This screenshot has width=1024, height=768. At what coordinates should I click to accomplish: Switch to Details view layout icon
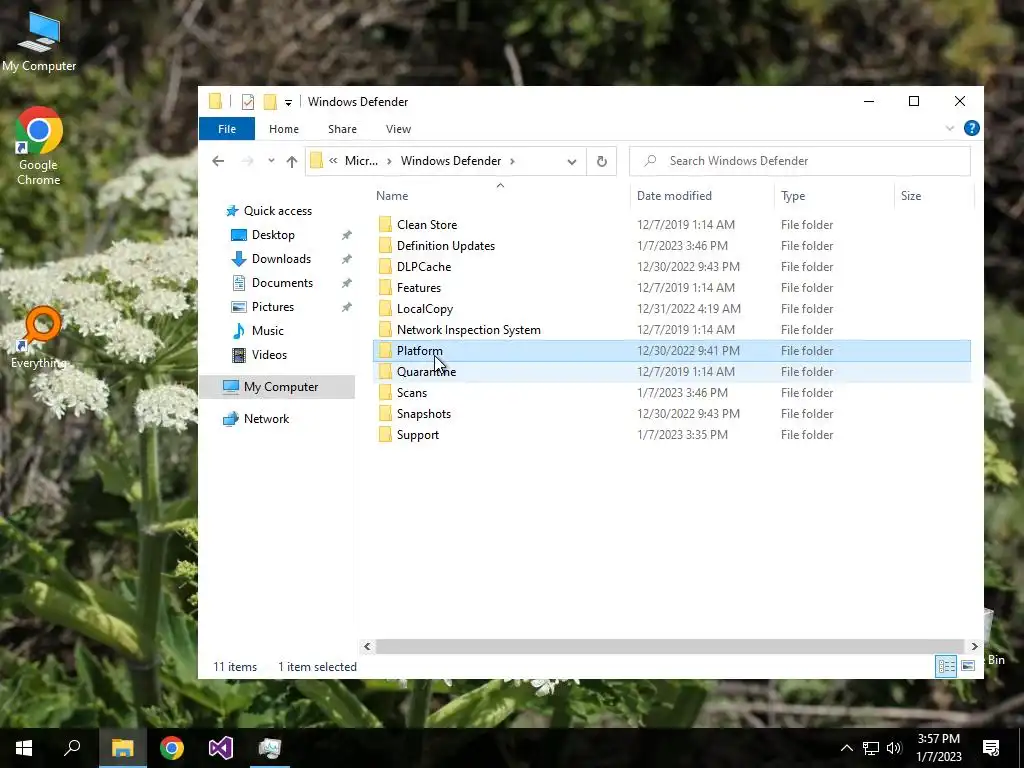[x=946, y=666]
